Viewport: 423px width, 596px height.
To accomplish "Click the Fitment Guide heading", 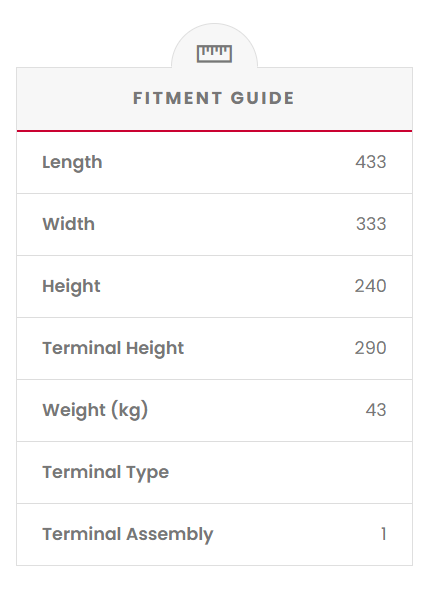I will coord(214,98).
